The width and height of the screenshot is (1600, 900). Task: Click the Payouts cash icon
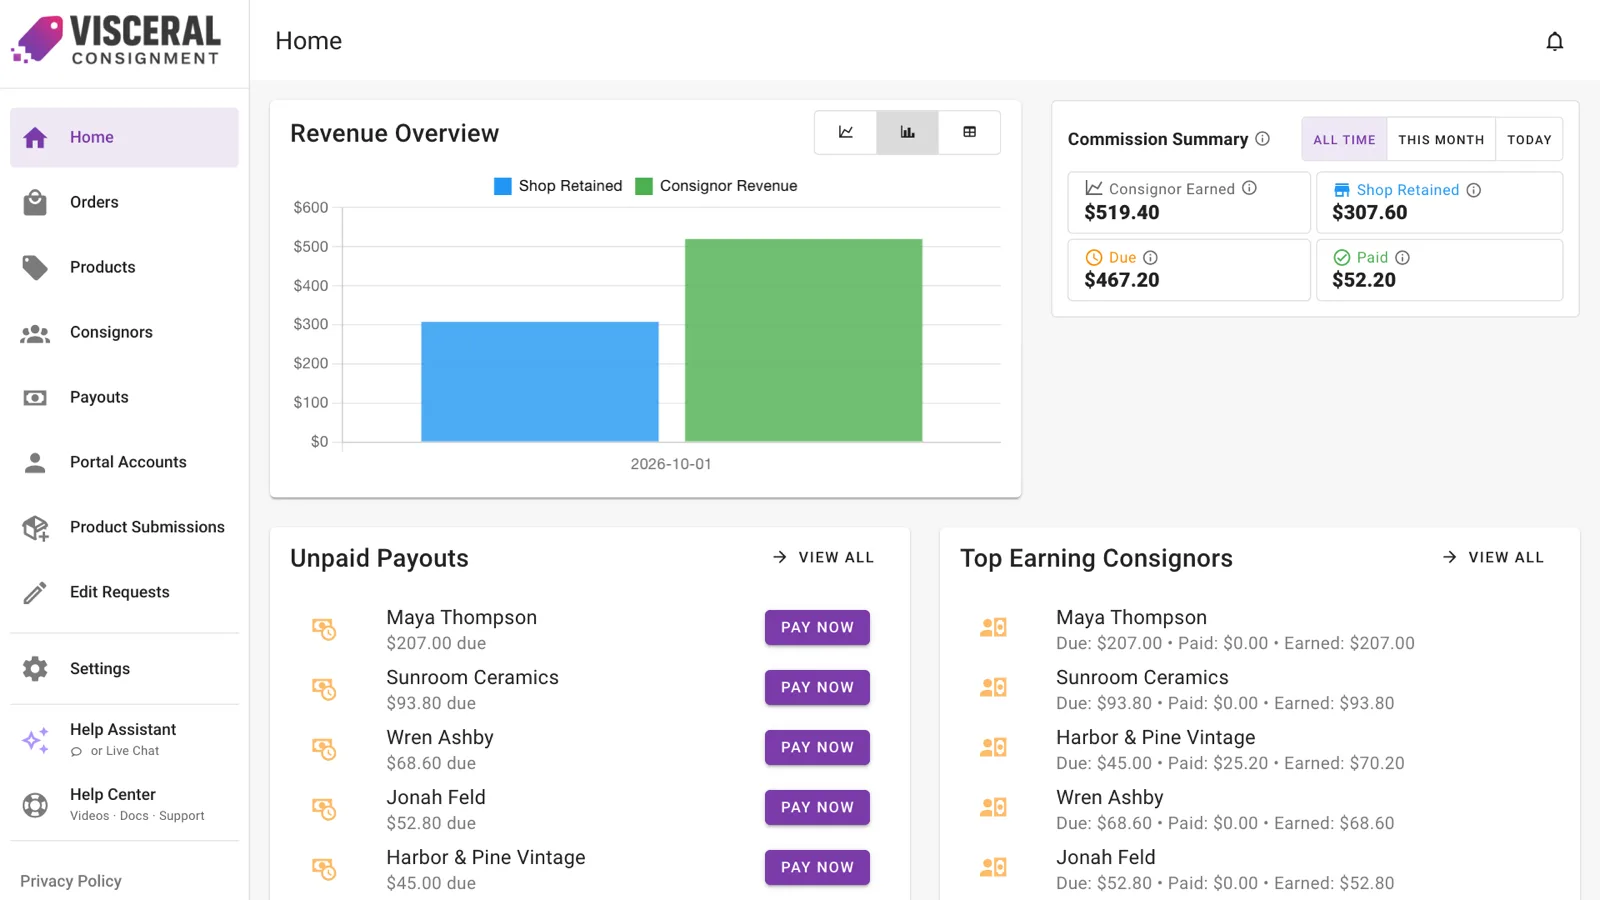[x=35, y=398]
